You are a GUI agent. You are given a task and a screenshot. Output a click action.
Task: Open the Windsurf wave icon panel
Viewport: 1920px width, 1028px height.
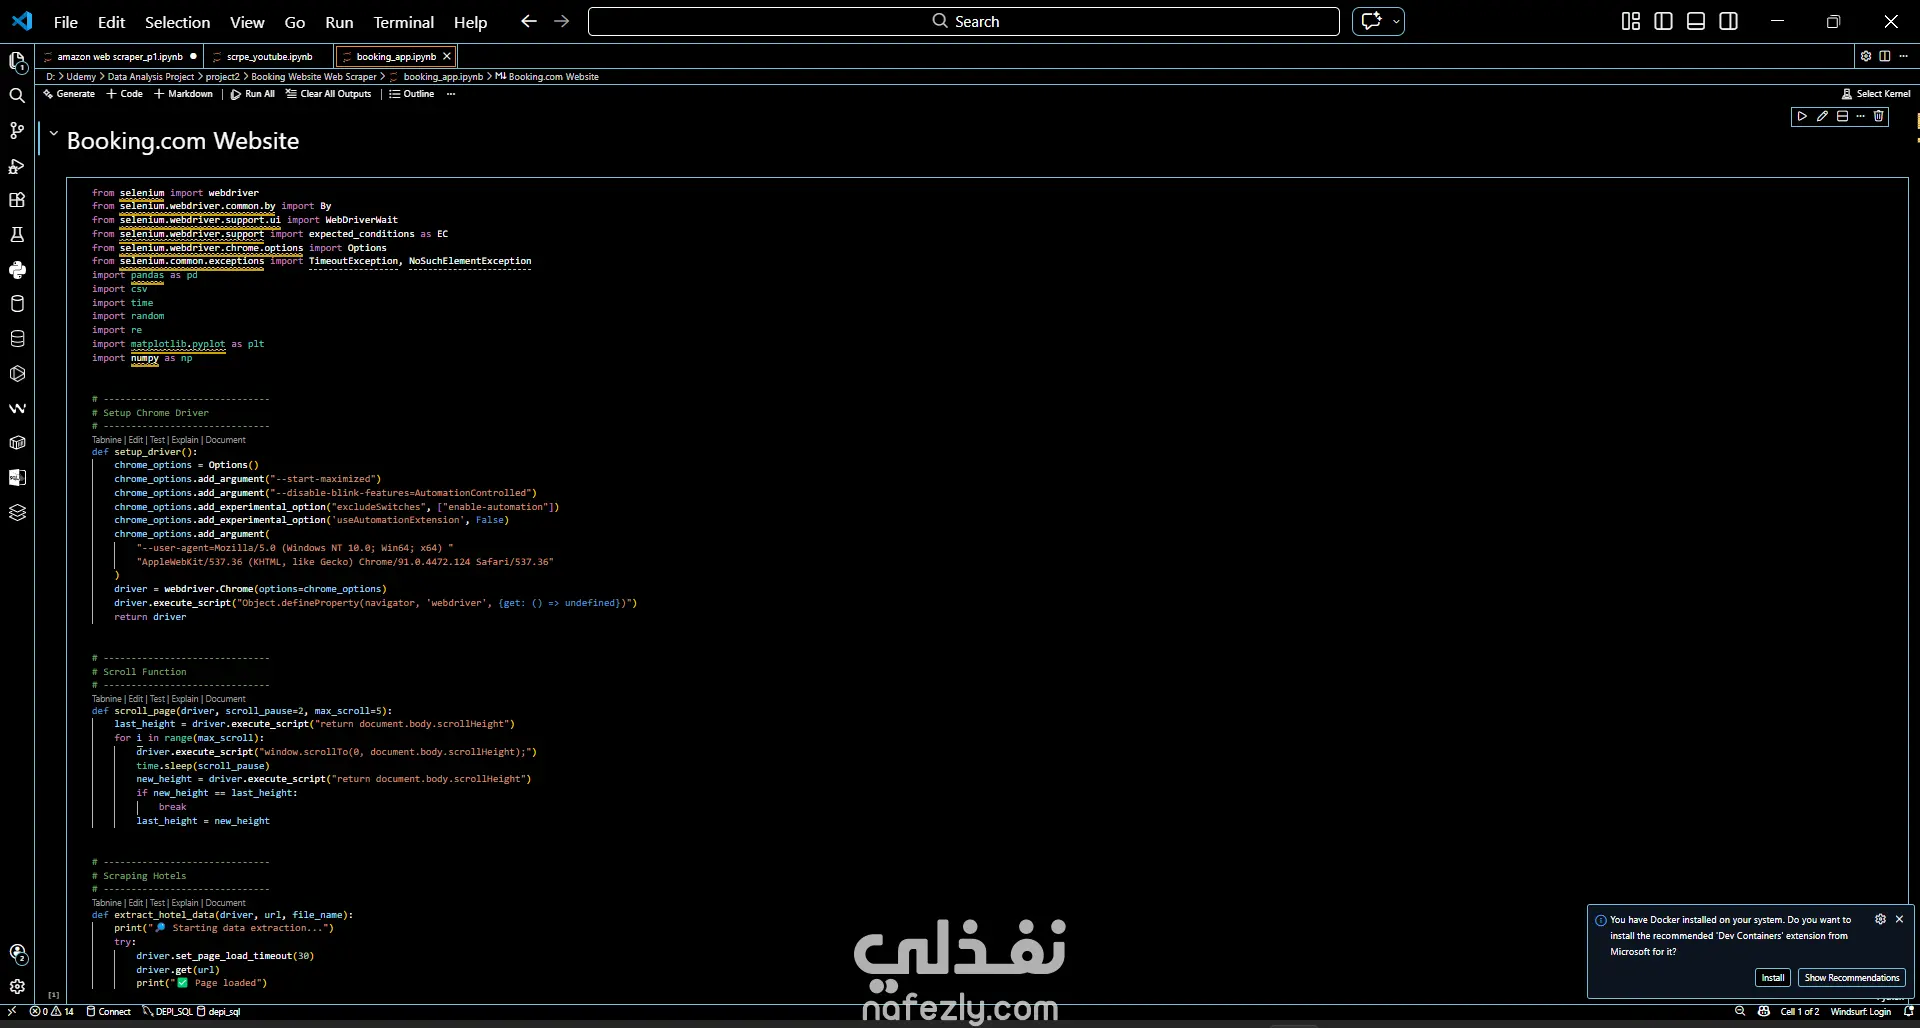(x=17, y=408)
